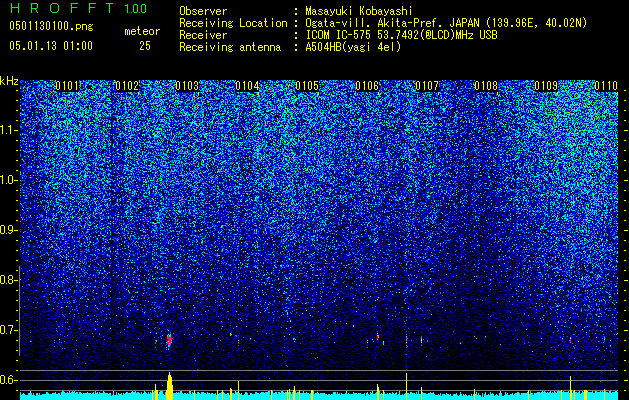Click the 0107 time marker
629x400 pixels.
click(x=427, y=86)
